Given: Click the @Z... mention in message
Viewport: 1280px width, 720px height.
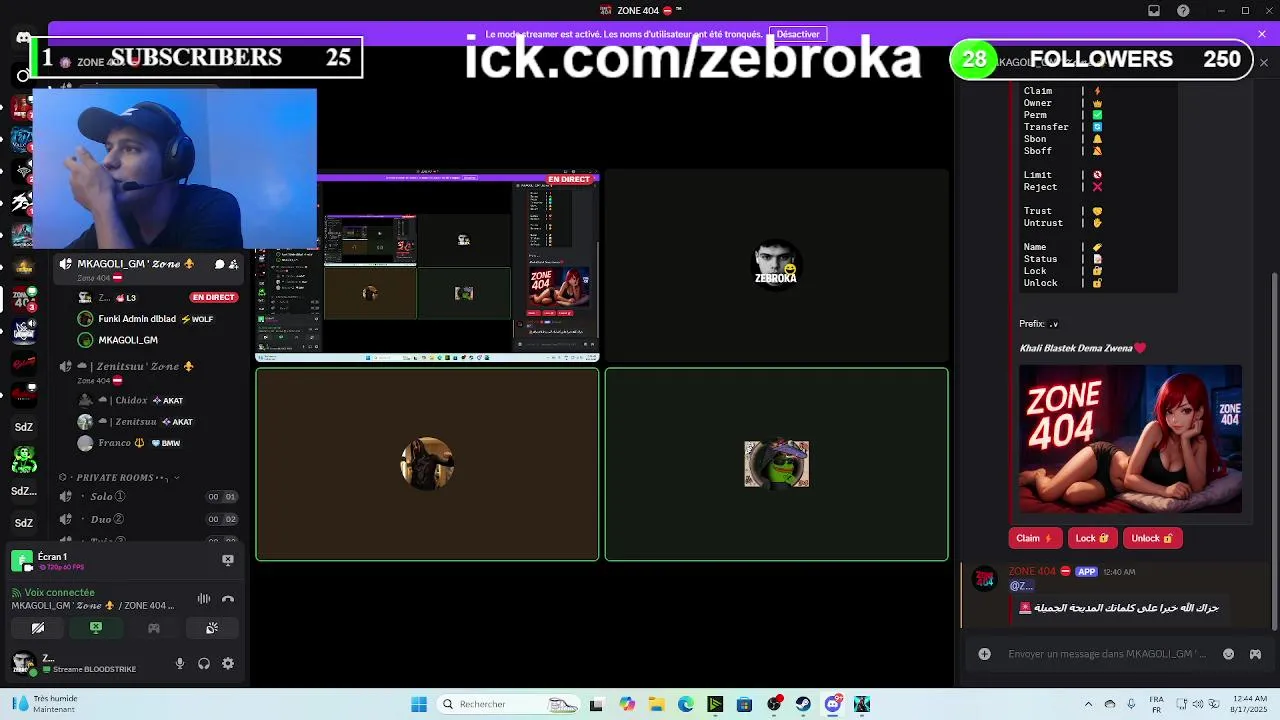Looking at the screenshot, I should pyautogui.click(x=1020, y=586).
